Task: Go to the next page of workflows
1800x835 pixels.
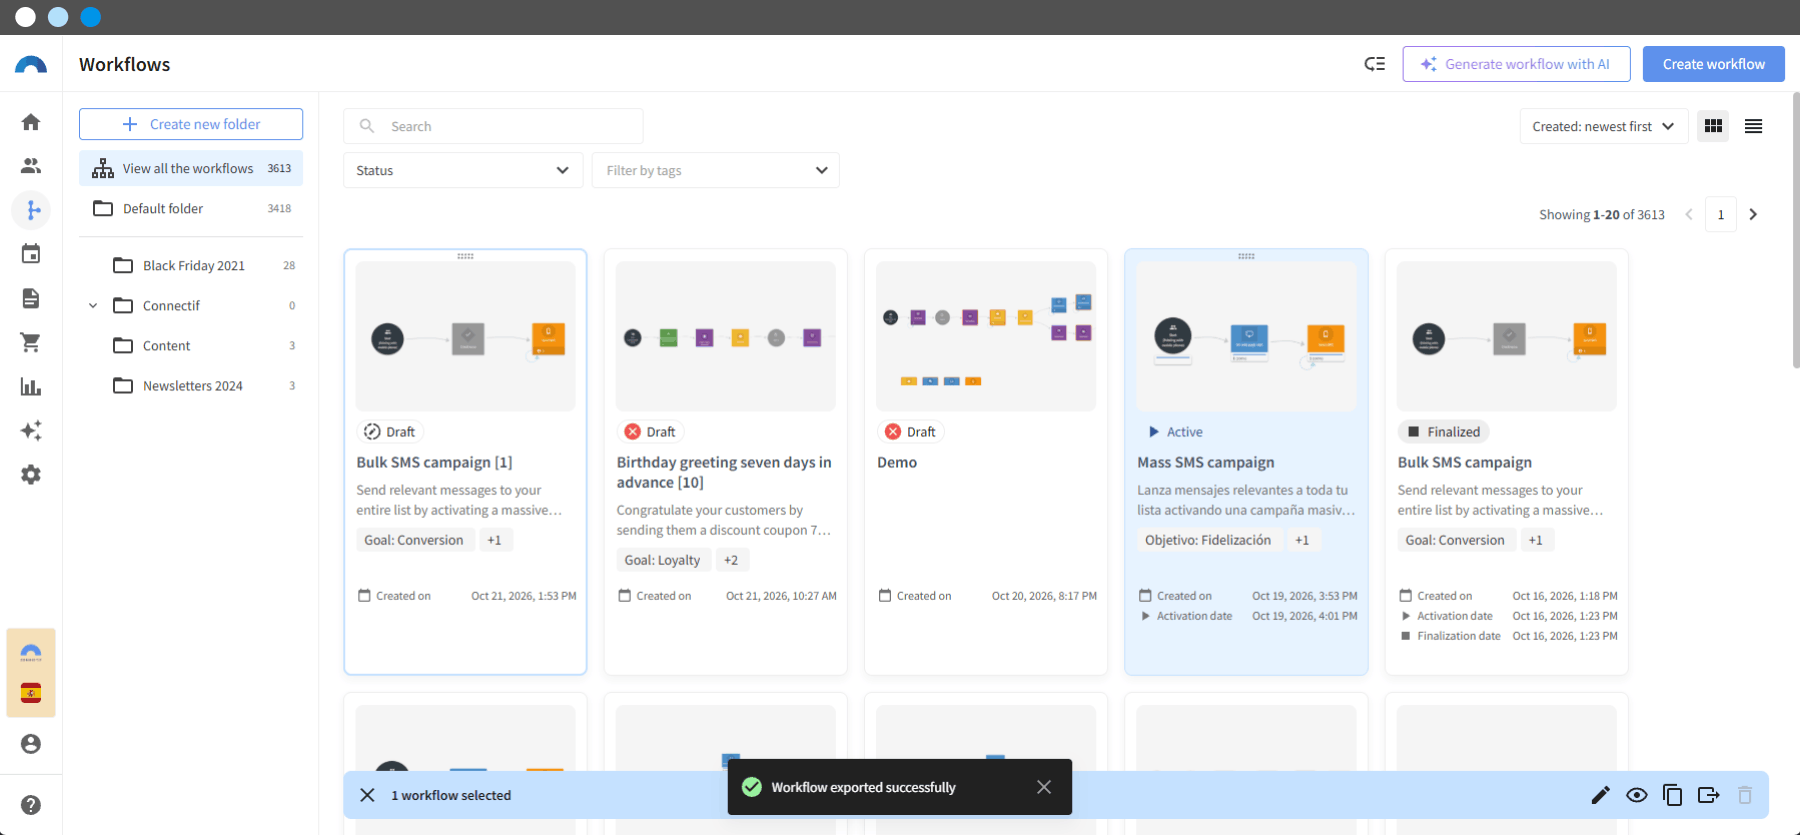Action: (1752, 214)
